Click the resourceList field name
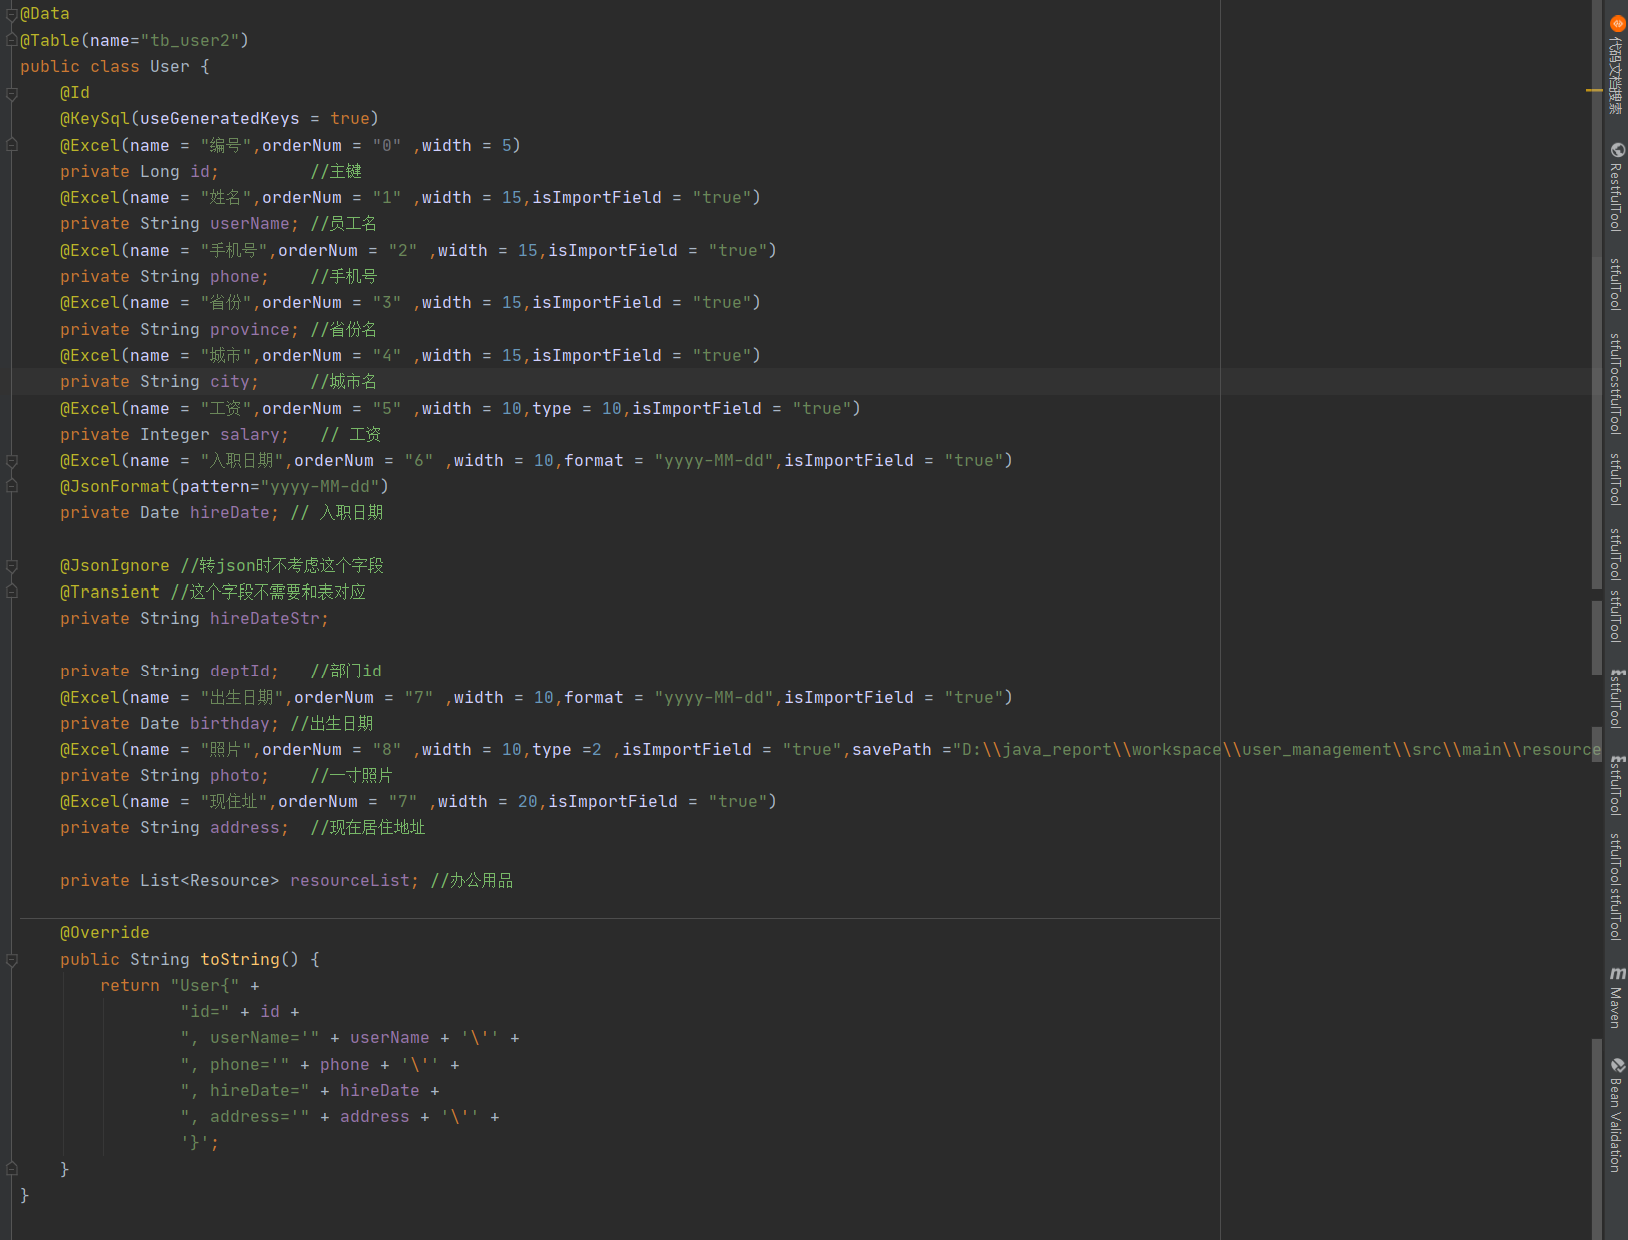The width and height of the screenshot is (1628, 1240). coord(350,881)
